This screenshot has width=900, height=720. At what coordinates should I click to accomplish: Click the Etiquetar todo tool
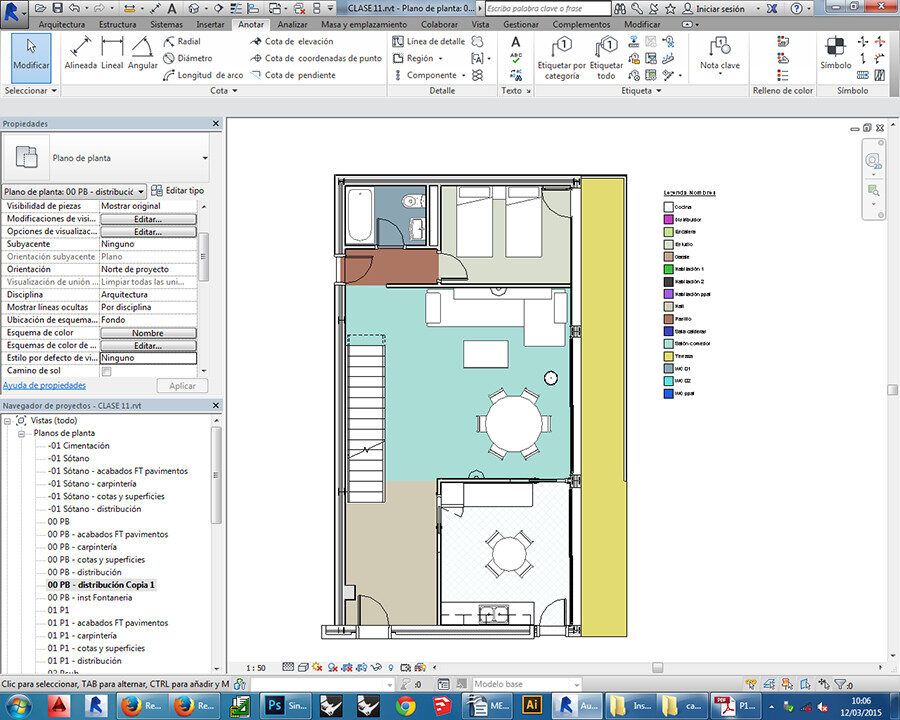pyautogui.click(x=606, y=56)
